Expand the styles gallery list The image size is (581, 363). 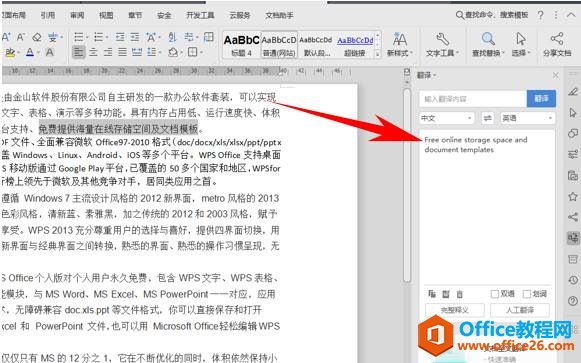(x=378, y=54)
